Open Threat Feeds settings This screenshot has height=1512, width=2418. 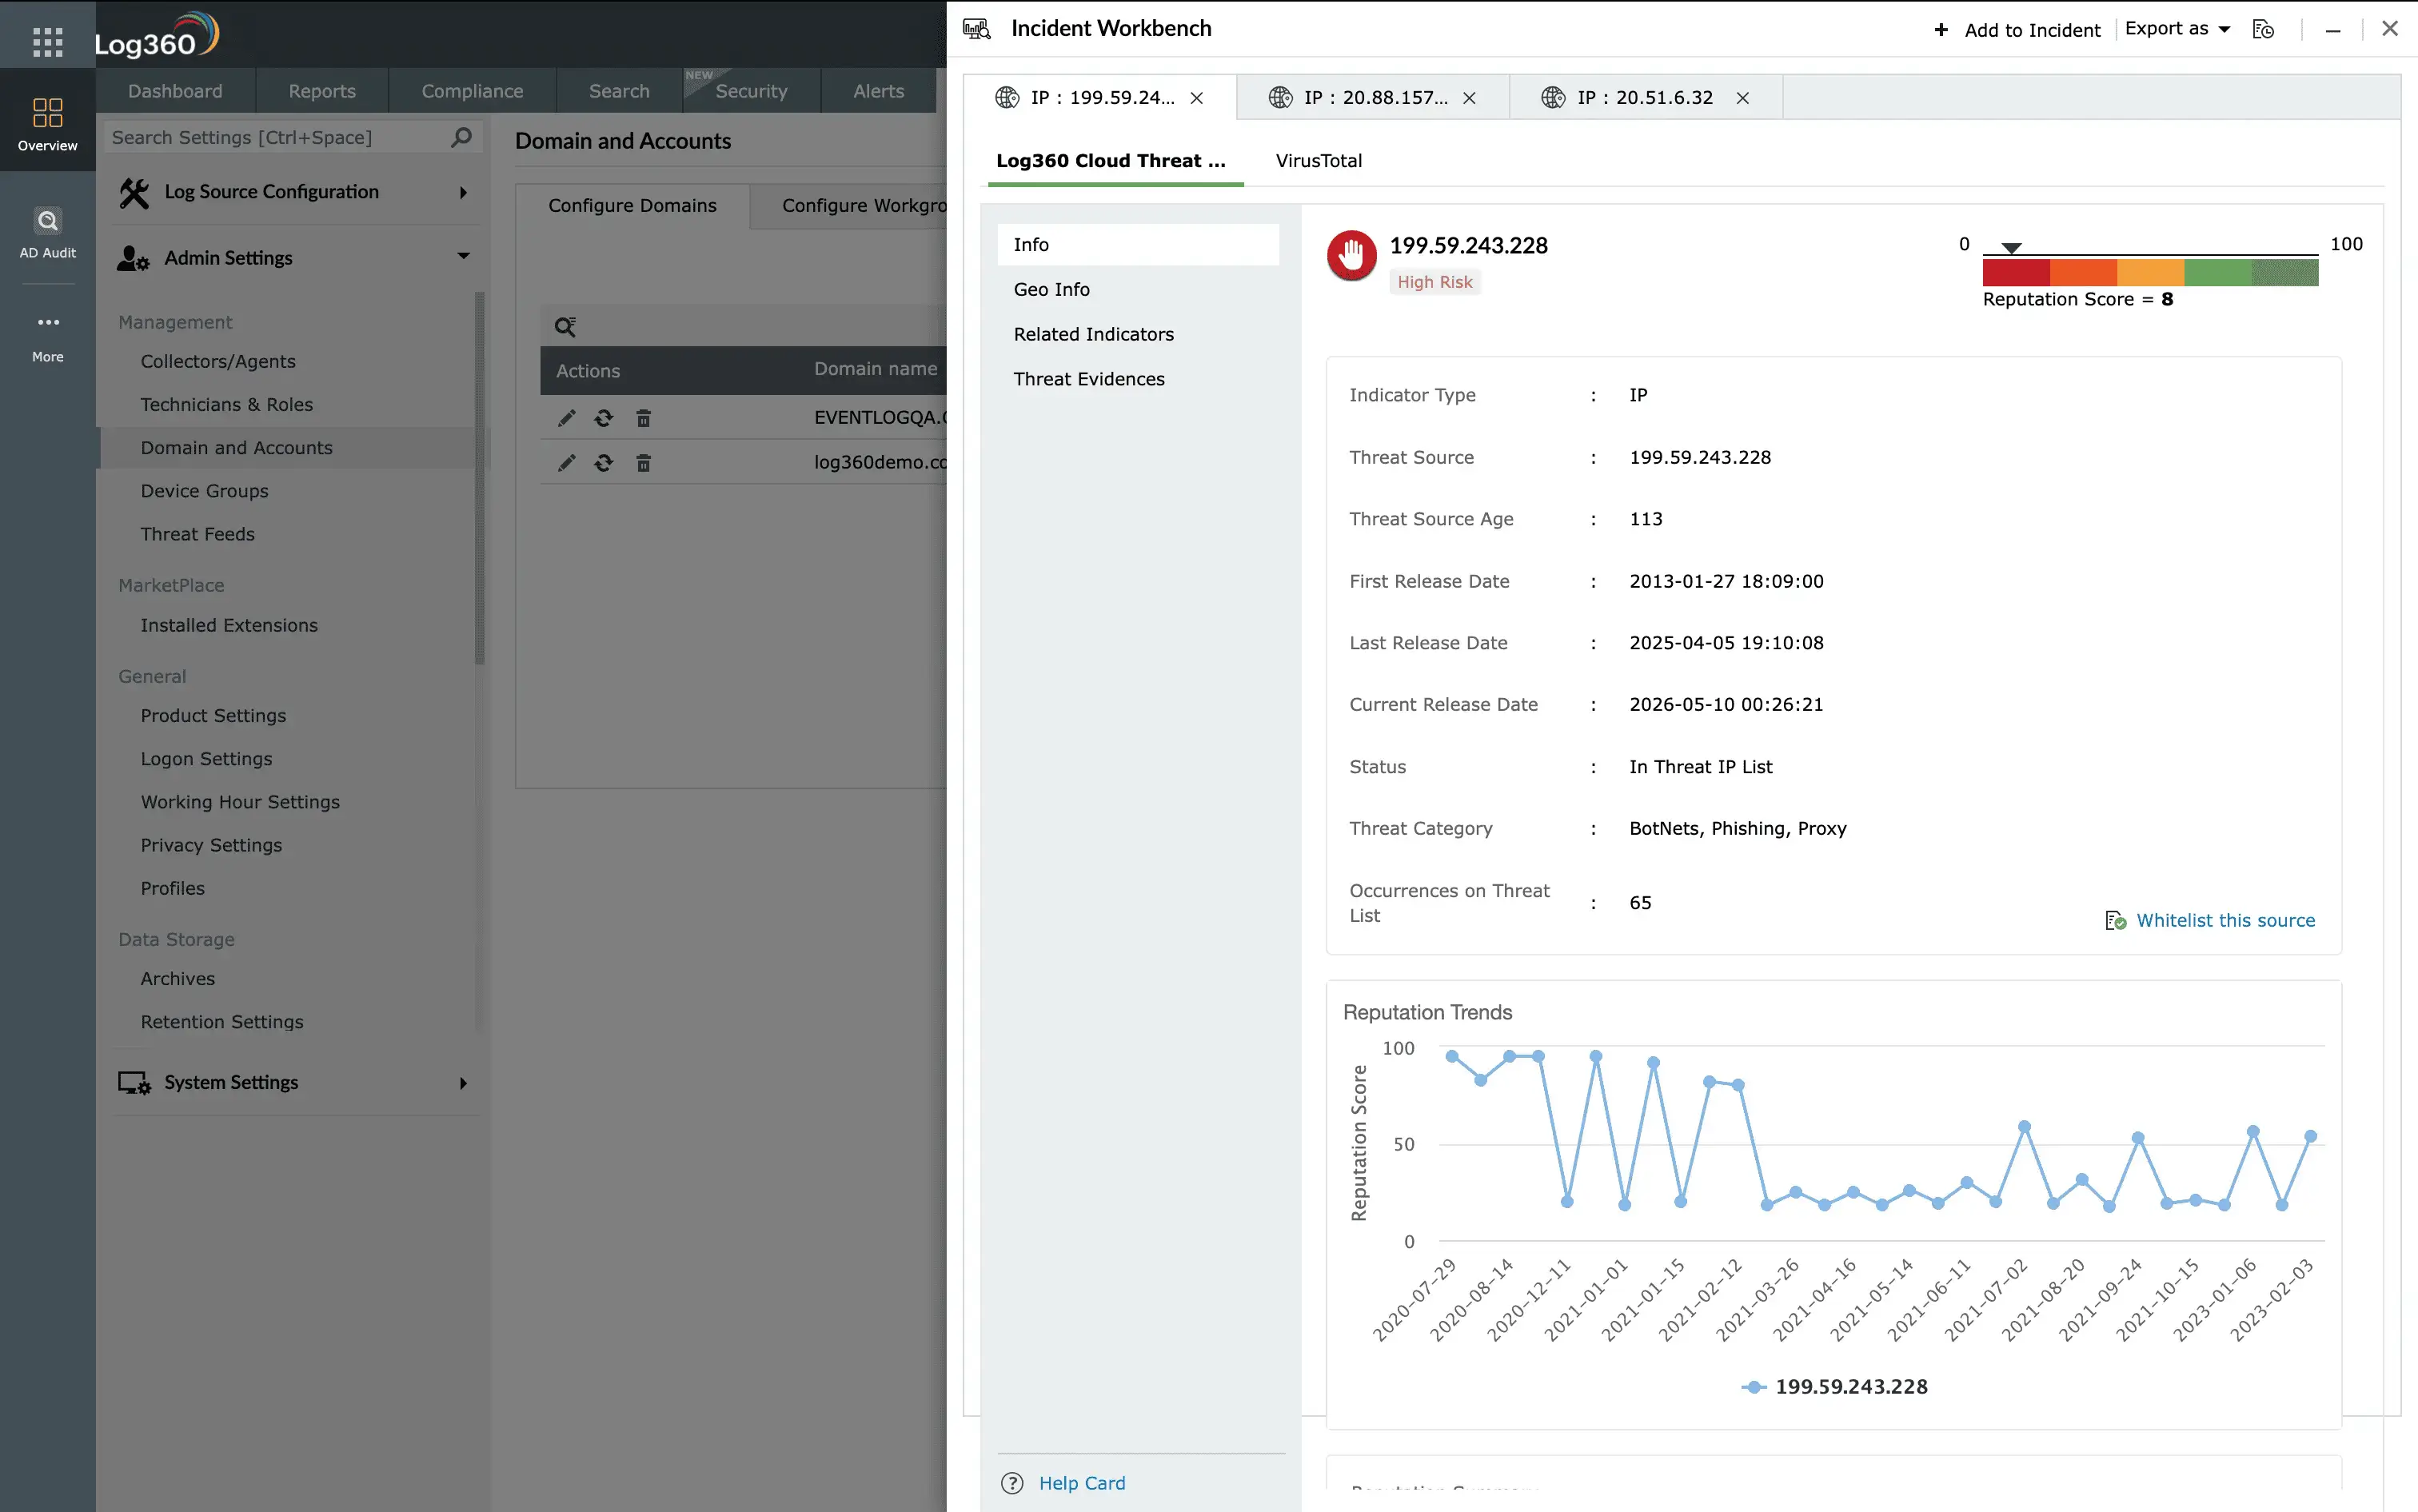click(x=197, y=534)
